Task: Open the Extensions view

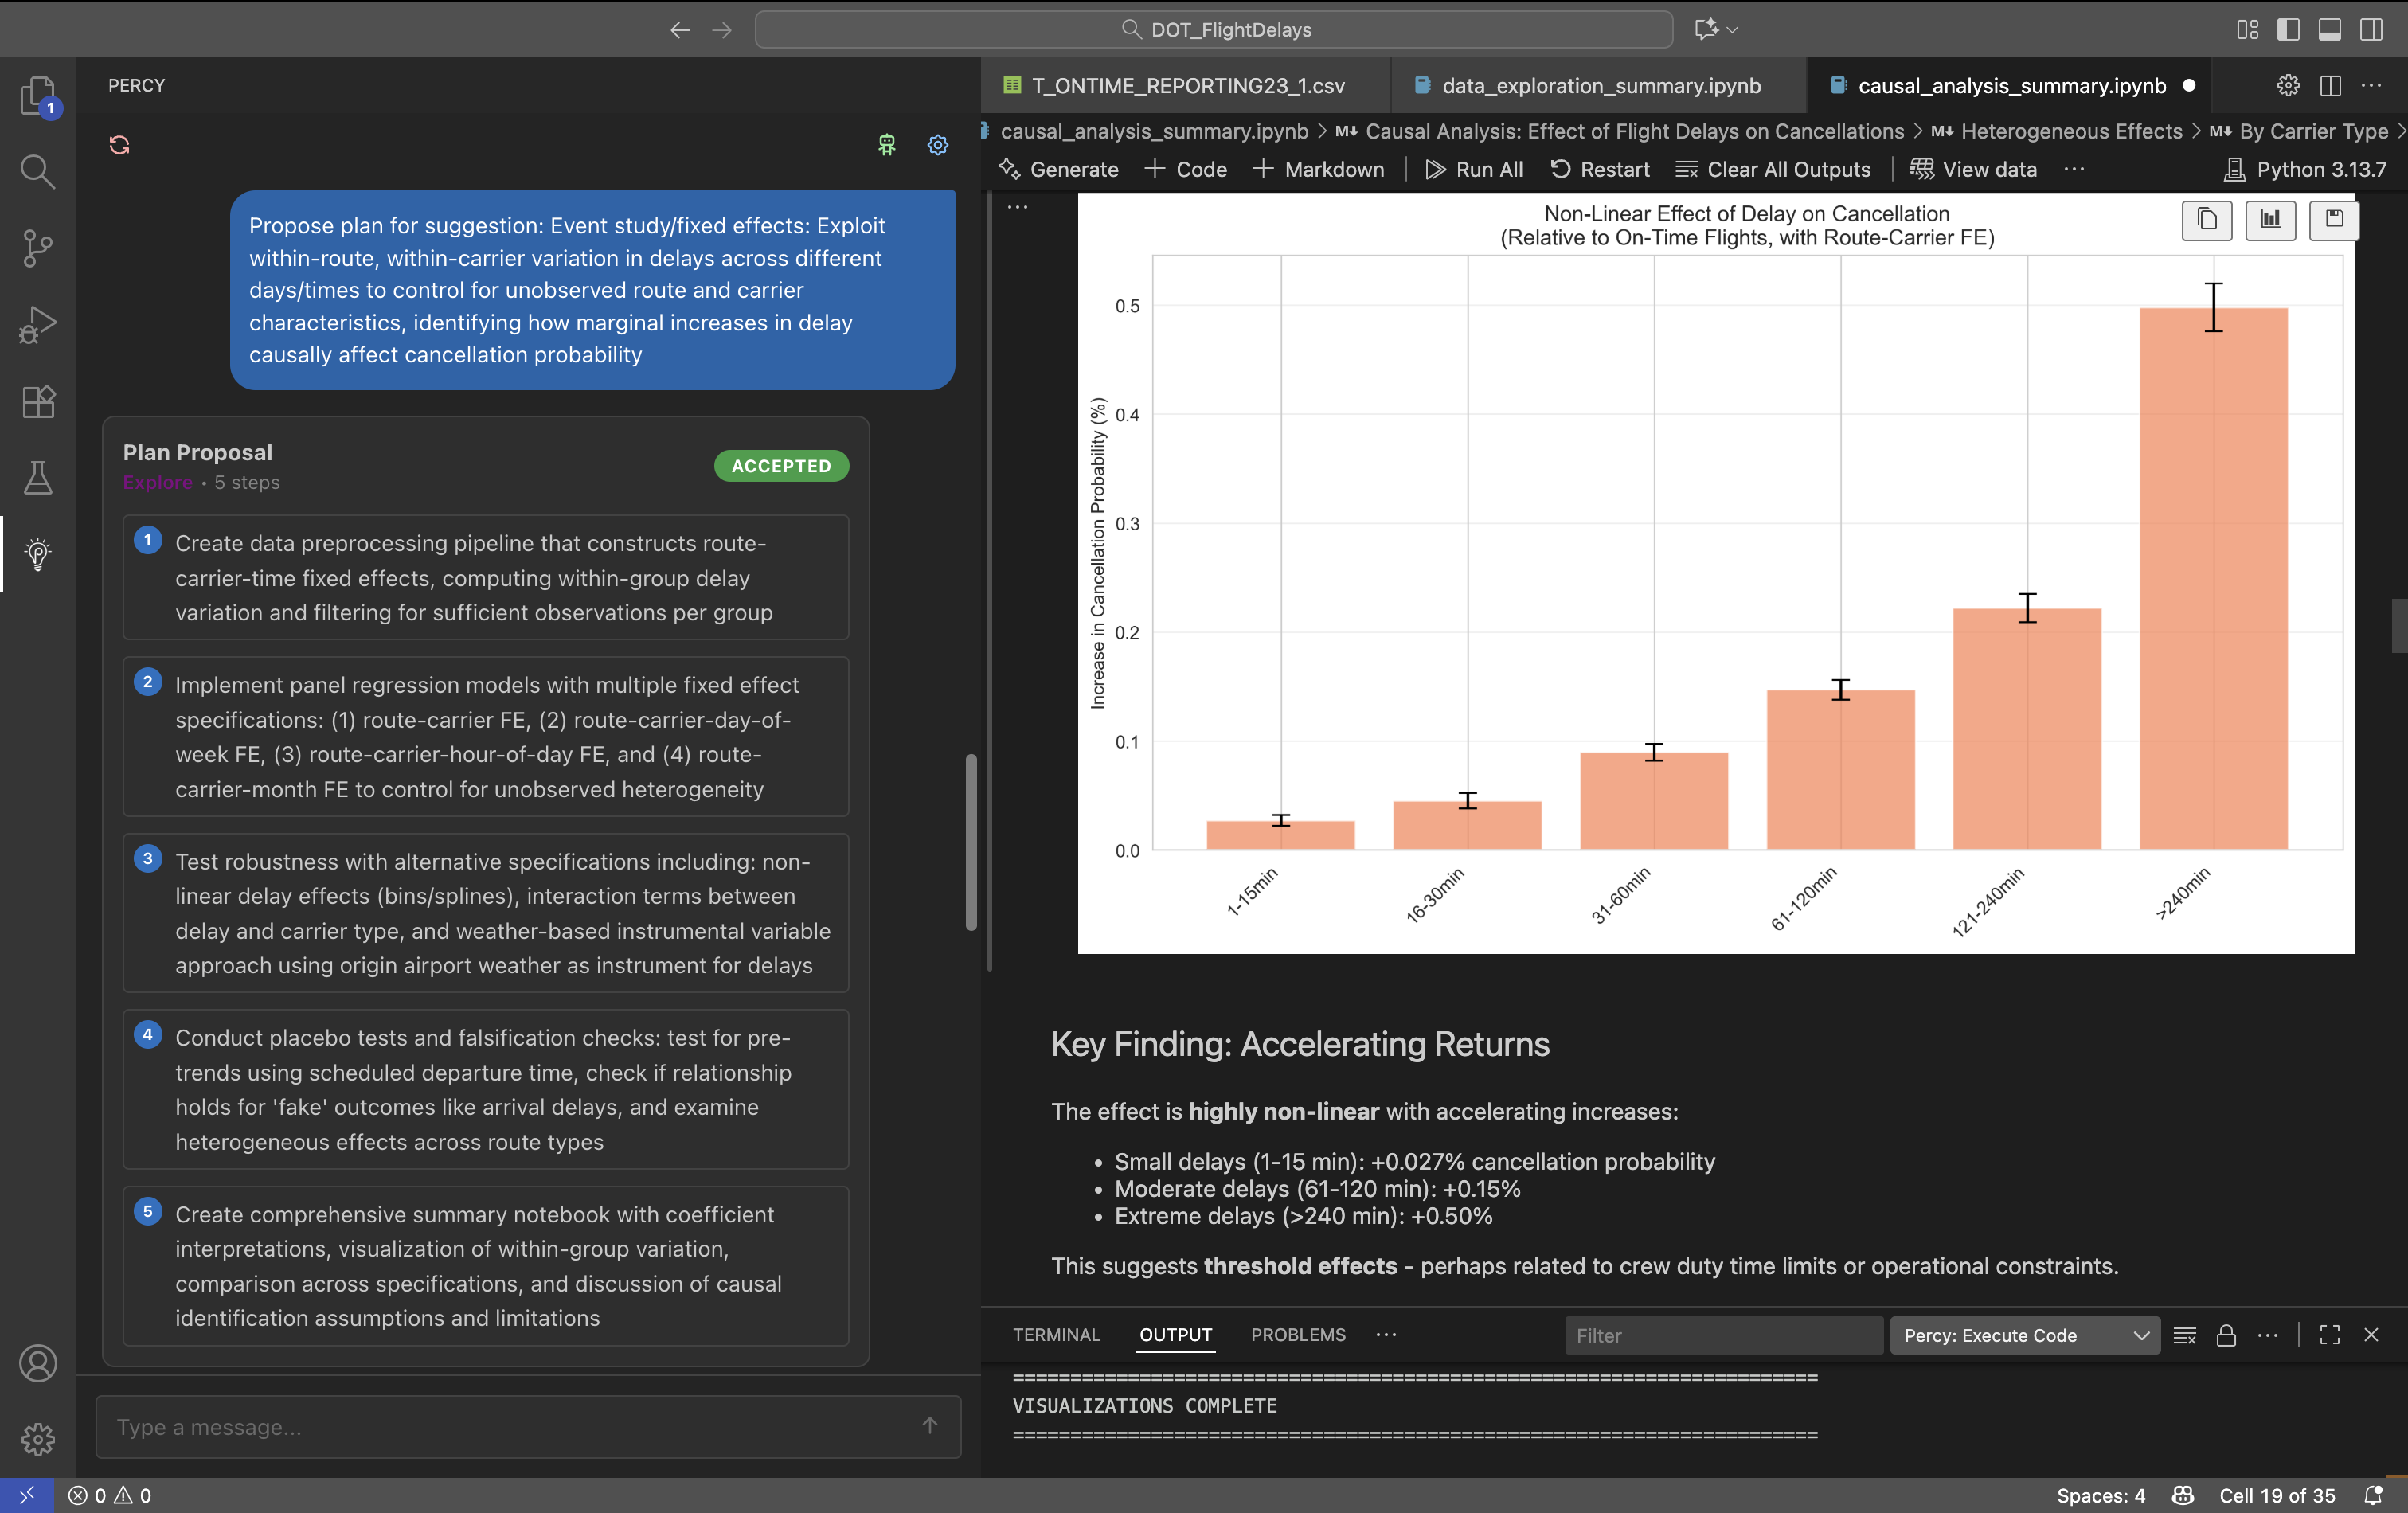Action: tap(38, 402)
